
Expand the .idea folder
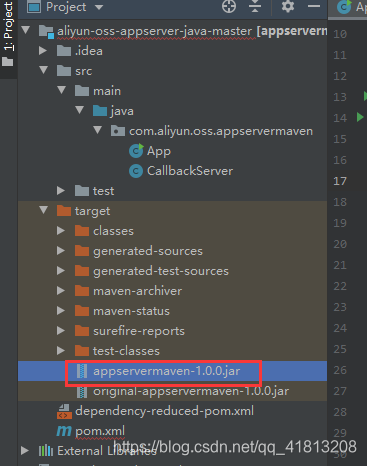(x=43, y=51)
